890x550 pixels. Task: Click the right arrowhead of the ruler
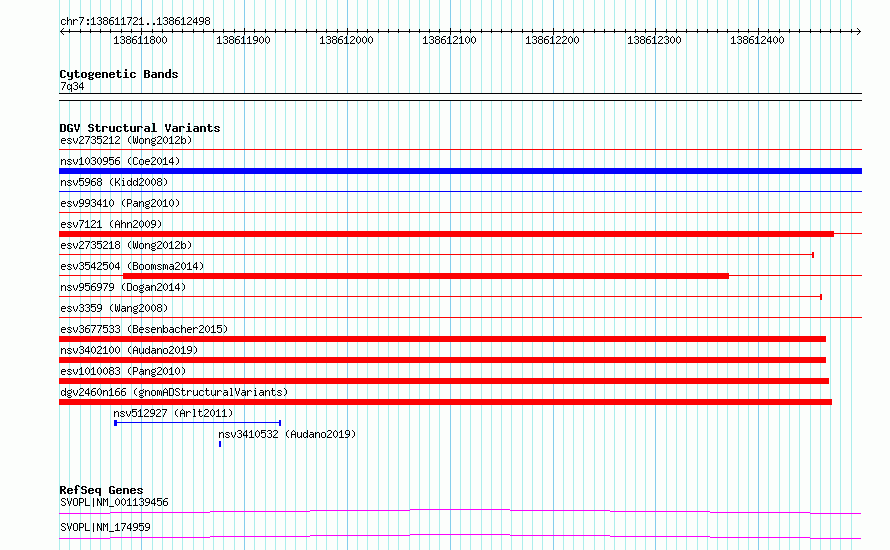pyautogui.click(x=859, y=32)
